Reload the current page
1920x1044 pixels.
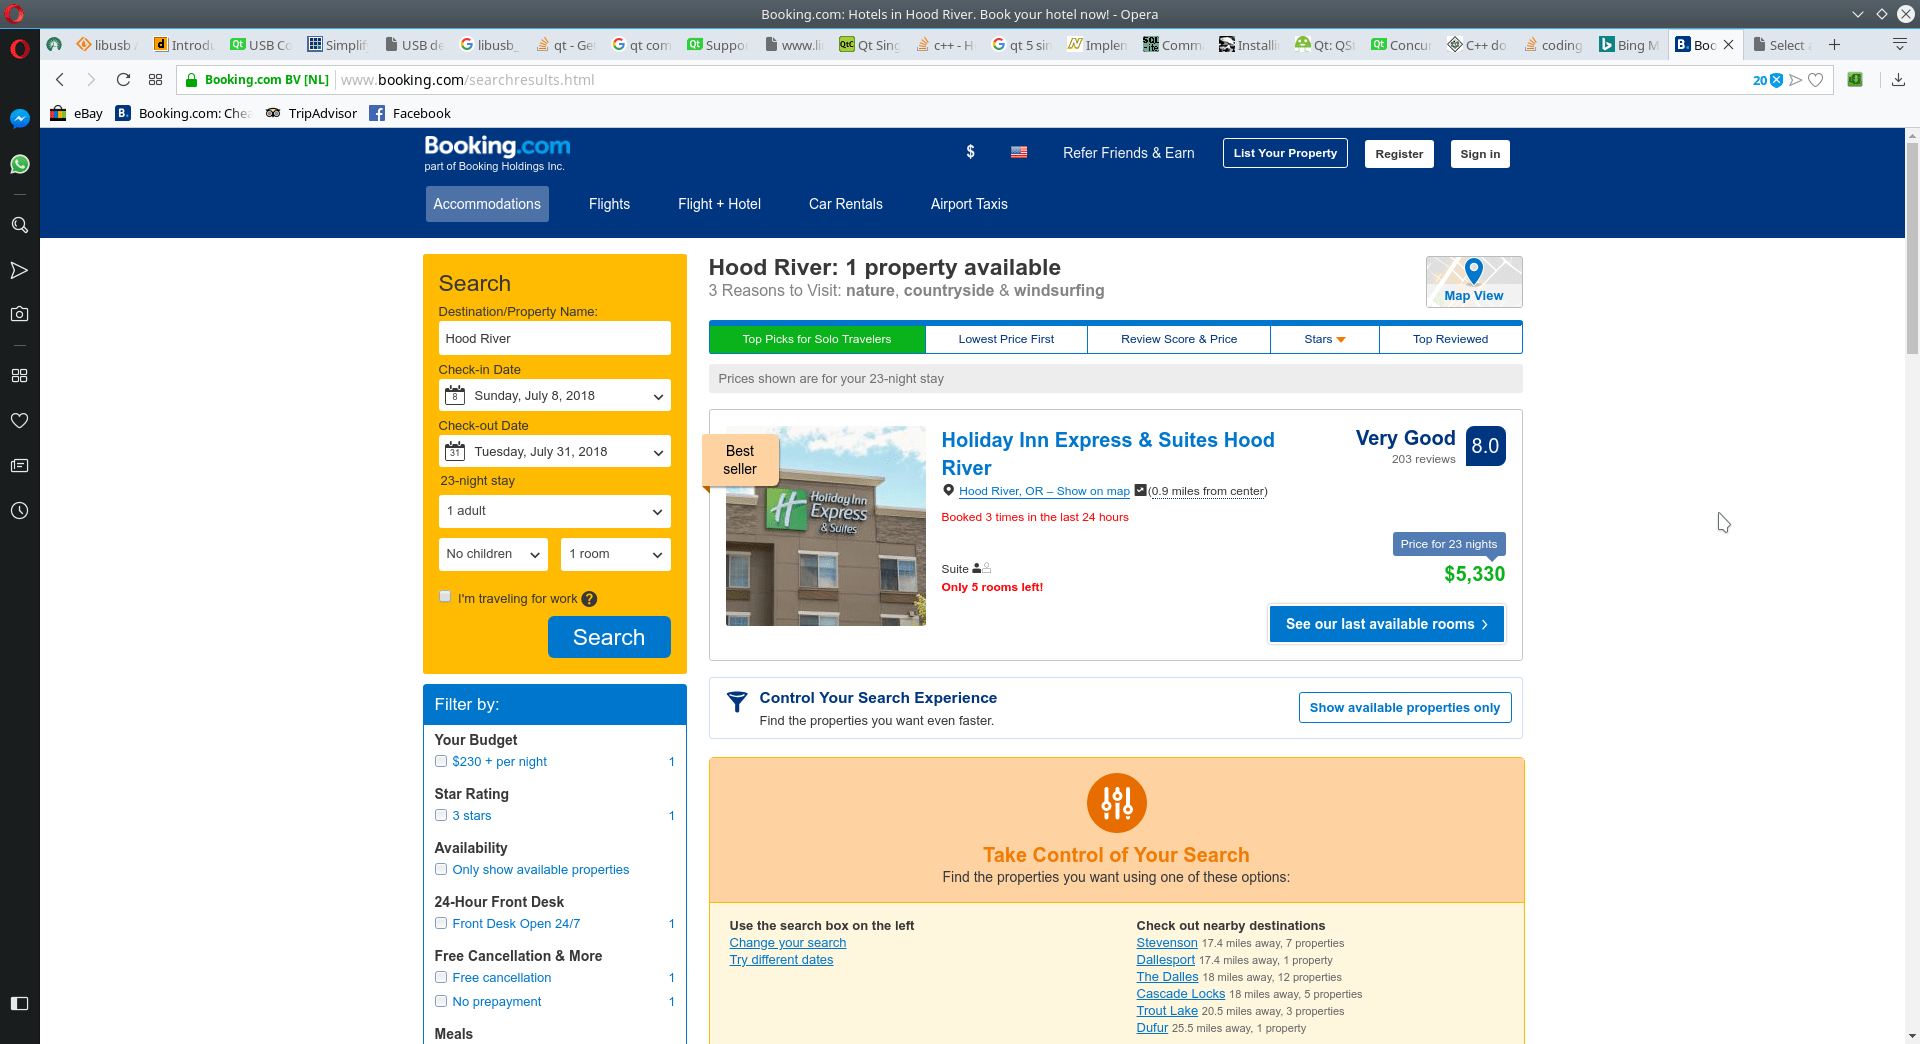click(123, 80)
